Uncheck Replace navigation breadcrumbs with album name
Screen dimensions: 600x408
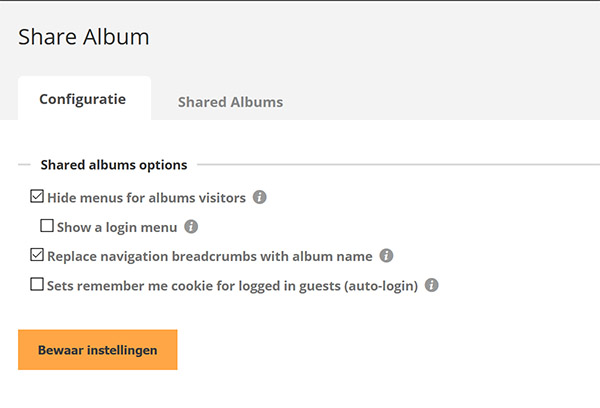37,255
